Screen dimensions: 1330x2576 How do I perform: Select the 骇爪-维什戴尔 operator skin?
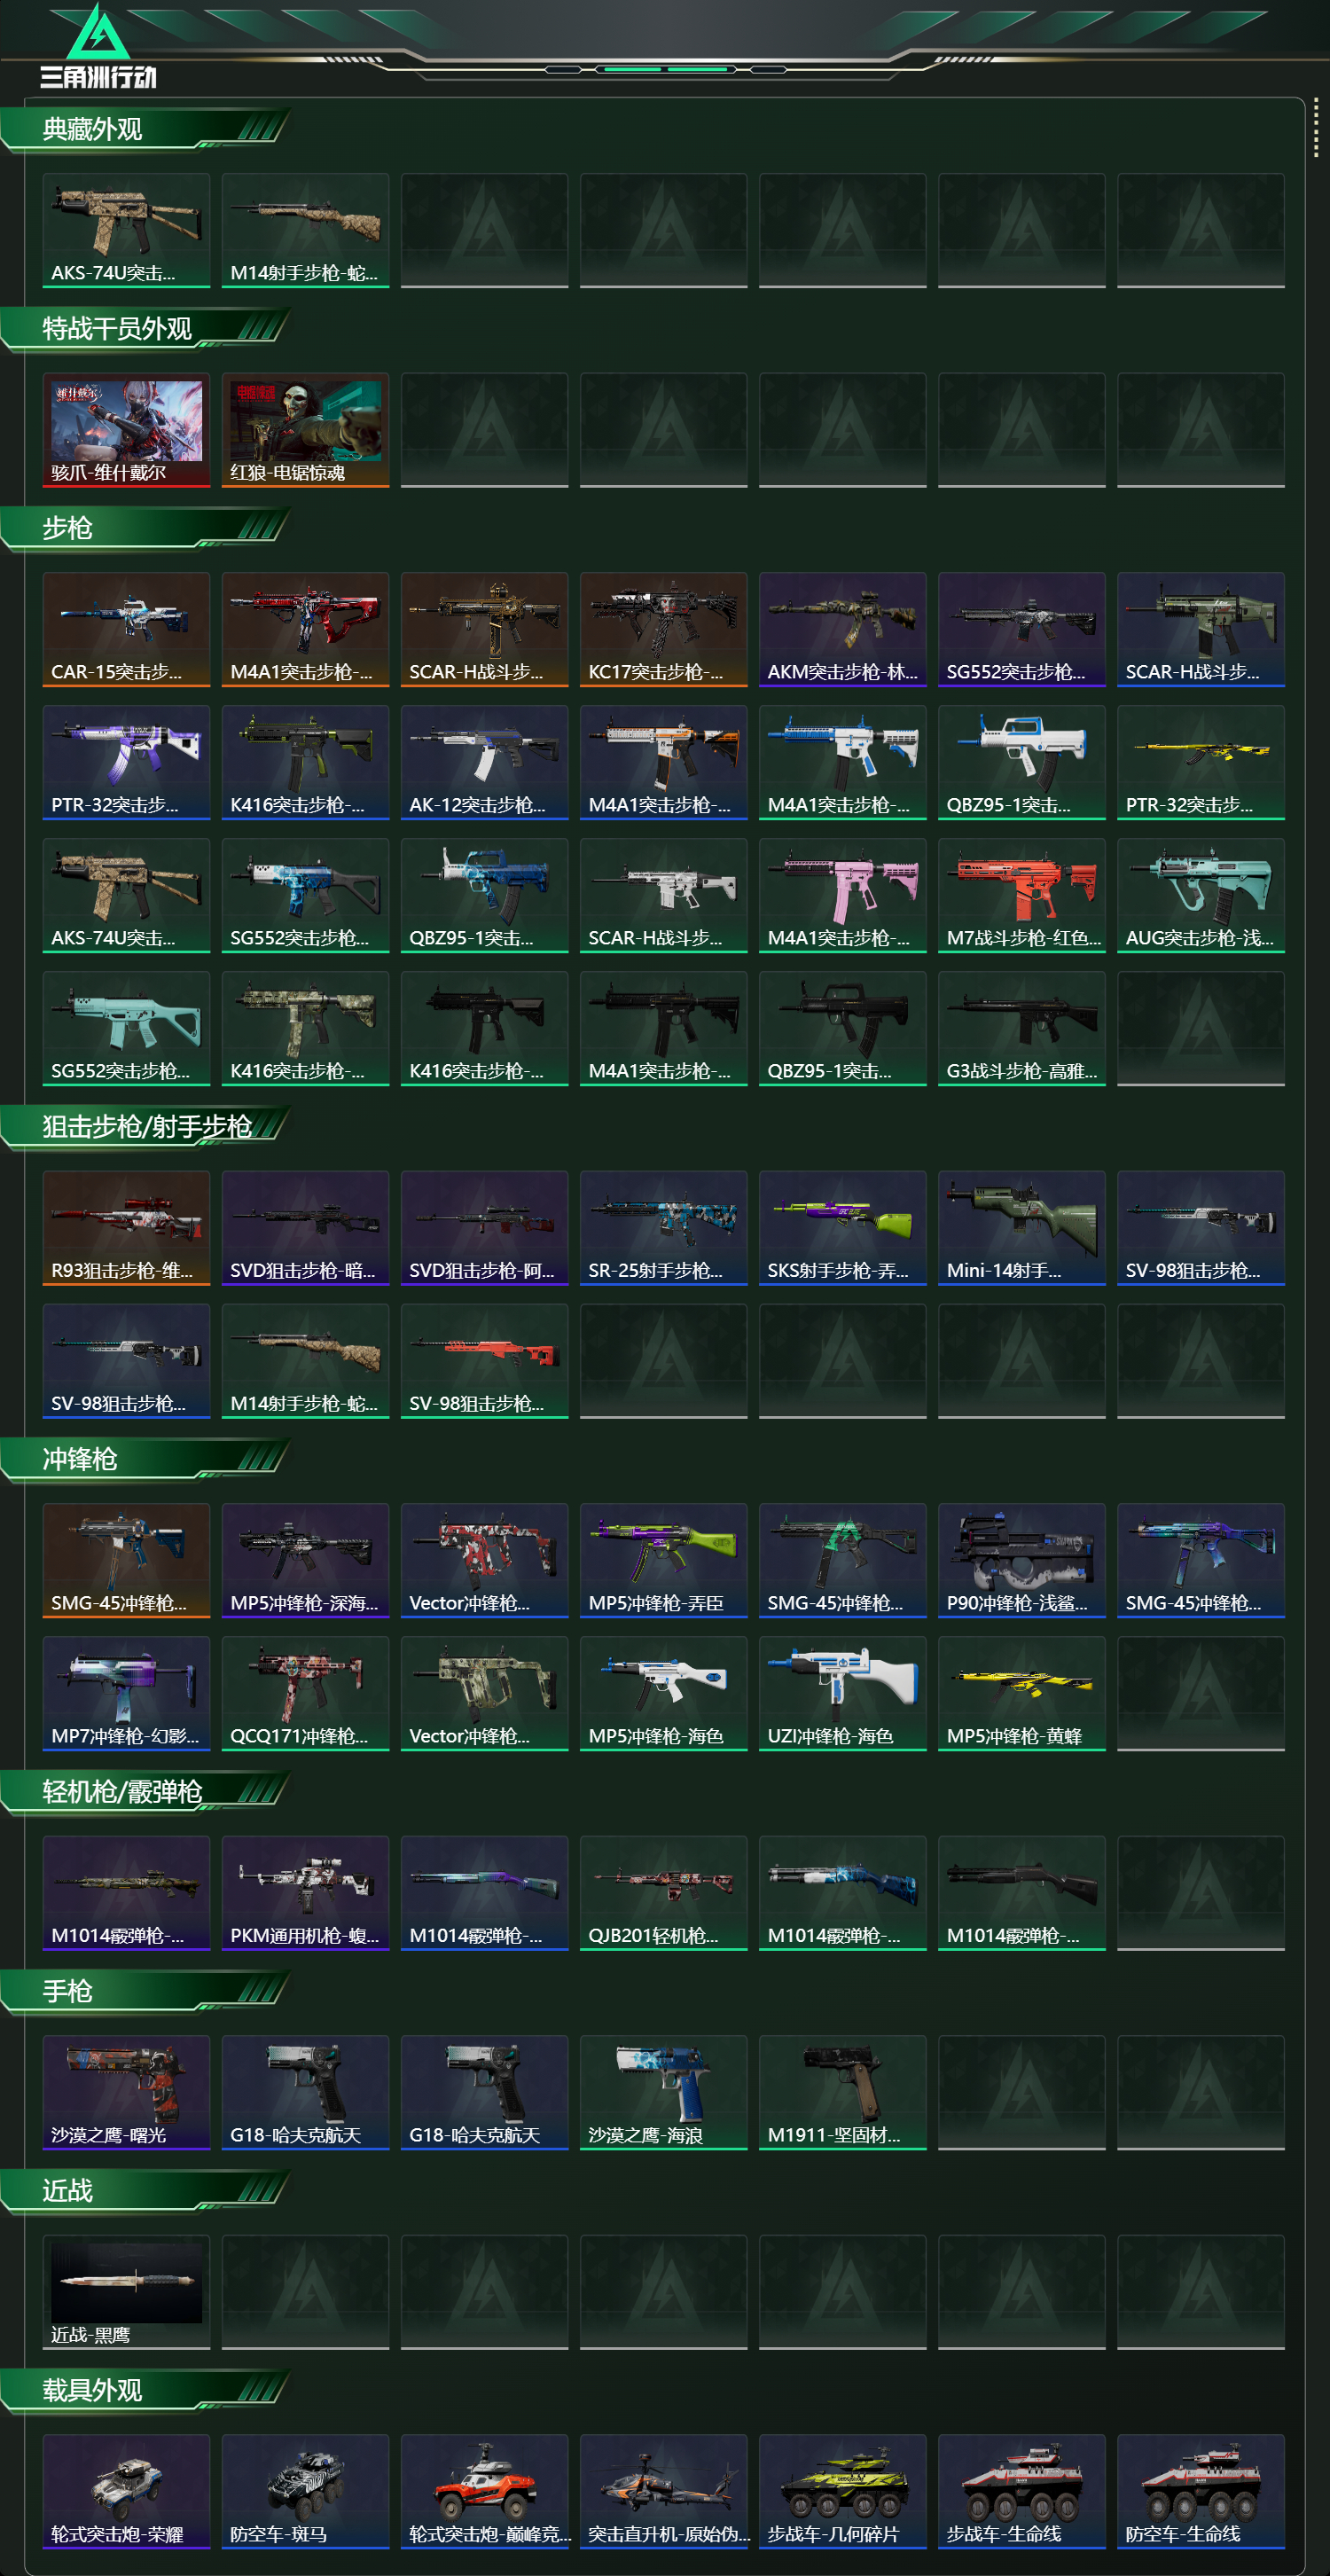pos(126,430)
